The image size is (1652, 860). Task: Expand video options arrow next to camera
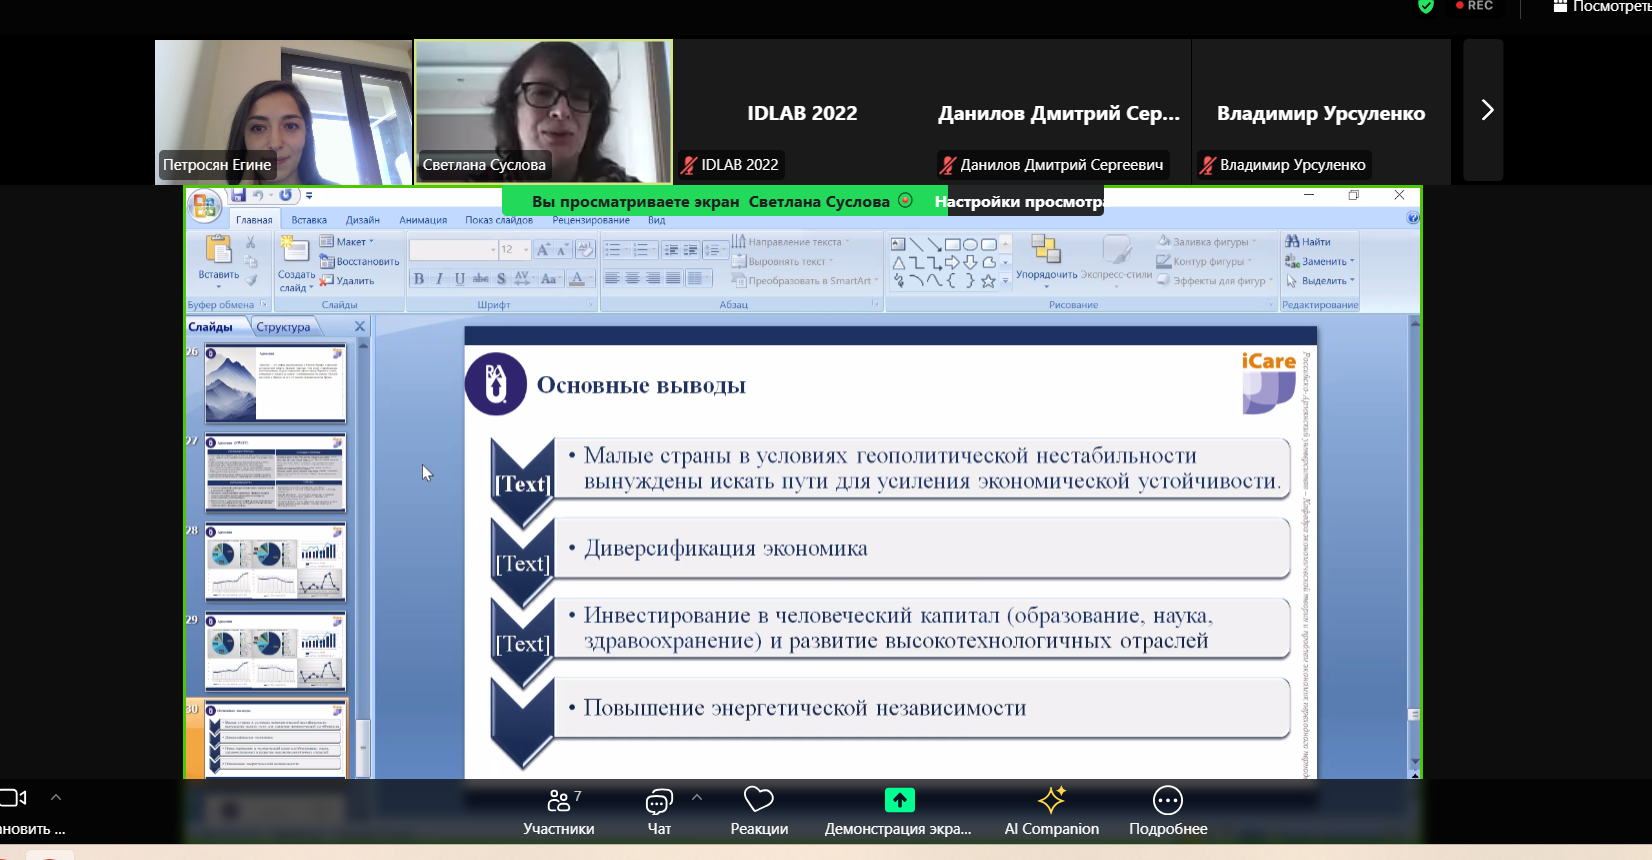pyautogui.click(x=56, y=798)
